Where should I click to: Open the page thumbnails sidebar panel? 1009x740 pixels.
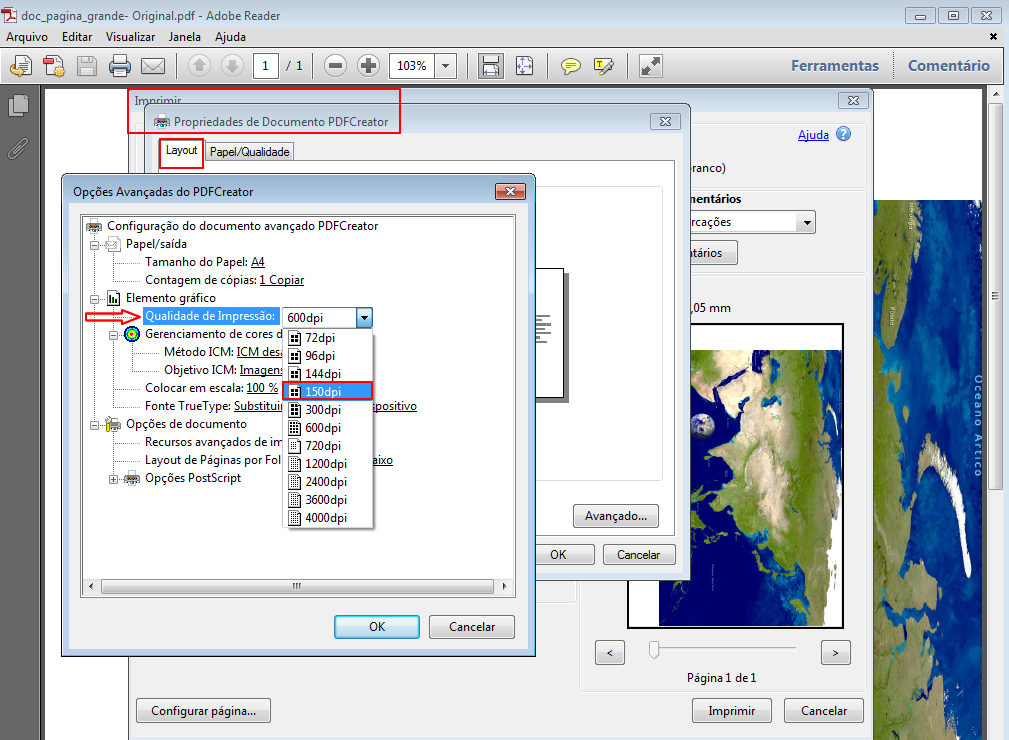18,106
